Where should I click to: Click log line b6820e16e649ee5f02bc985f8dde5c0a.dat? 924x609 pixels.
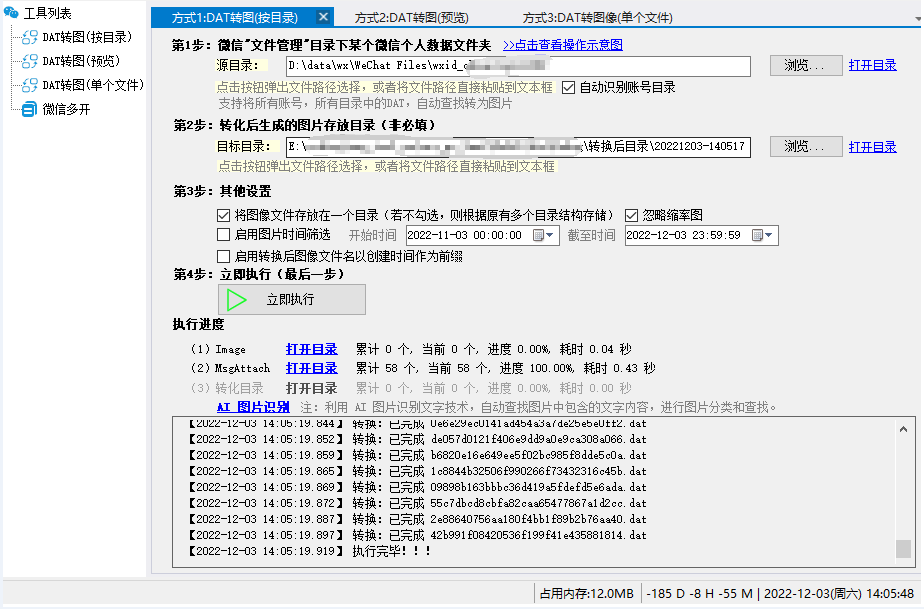[417, 455]
